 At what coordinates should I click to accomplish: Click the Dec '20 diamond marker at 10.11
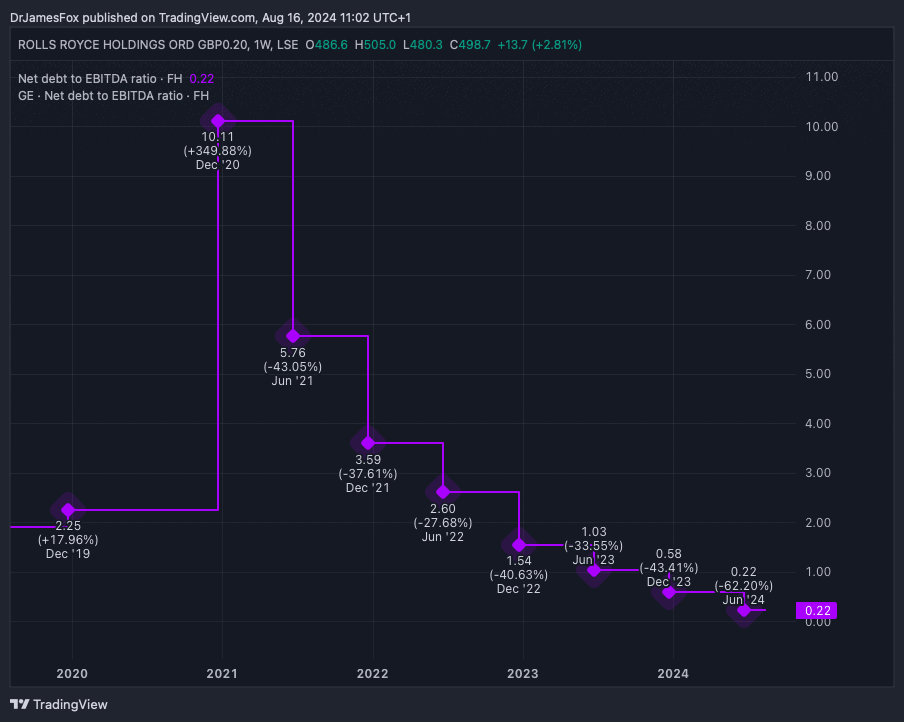click(218, 121)
